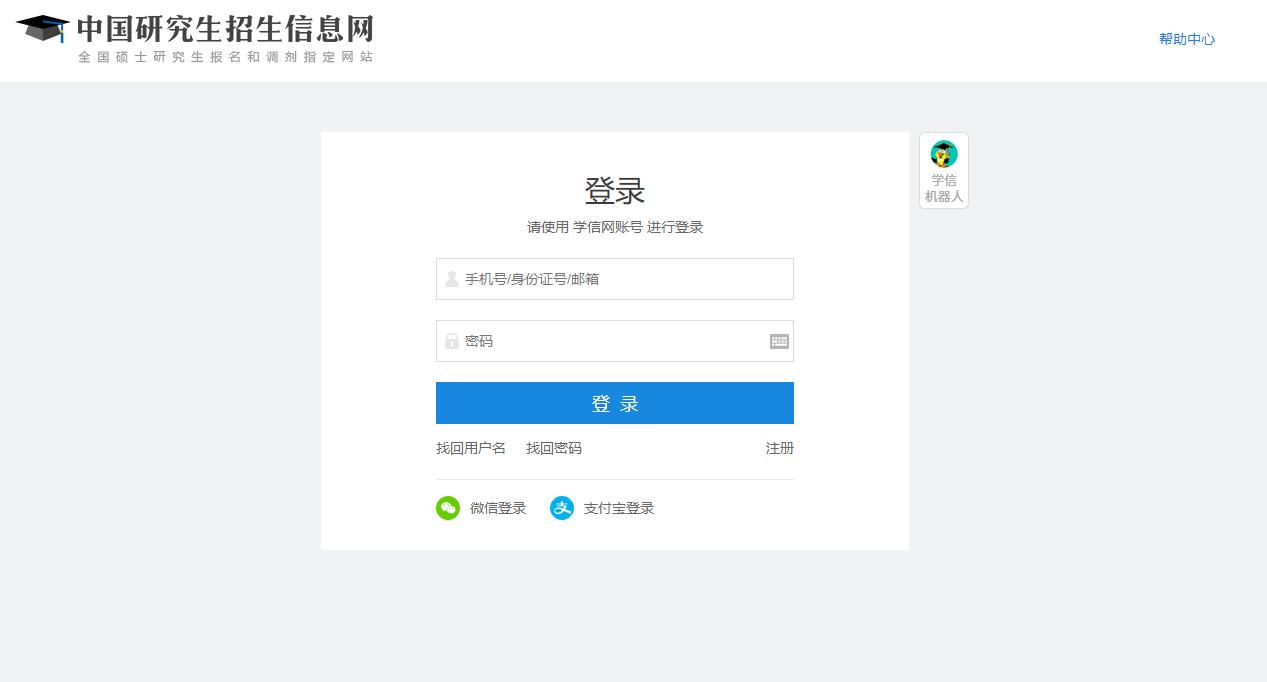1267x682 pixels.
Task: Click the 中国研究生招生信息网 site title
Action: [x=225, y=29]
